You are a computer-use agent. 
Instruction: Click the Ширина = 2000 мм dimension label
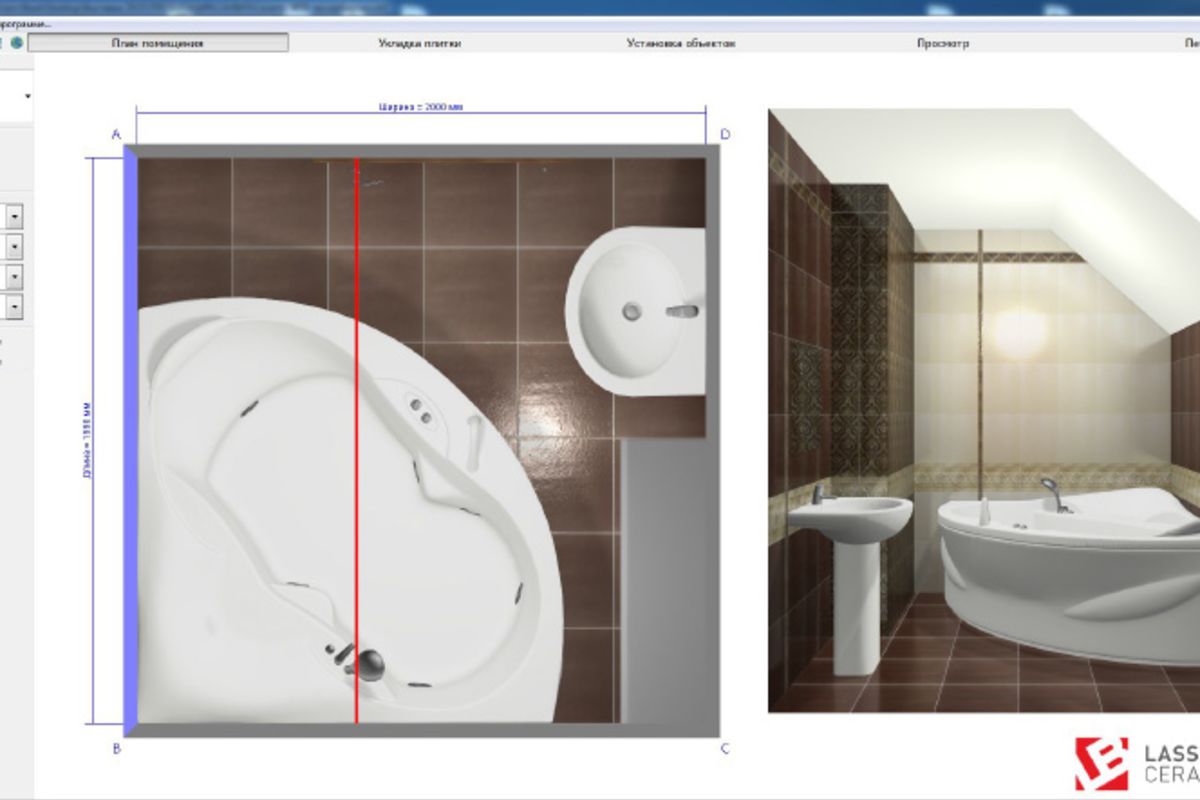(421, 106)
